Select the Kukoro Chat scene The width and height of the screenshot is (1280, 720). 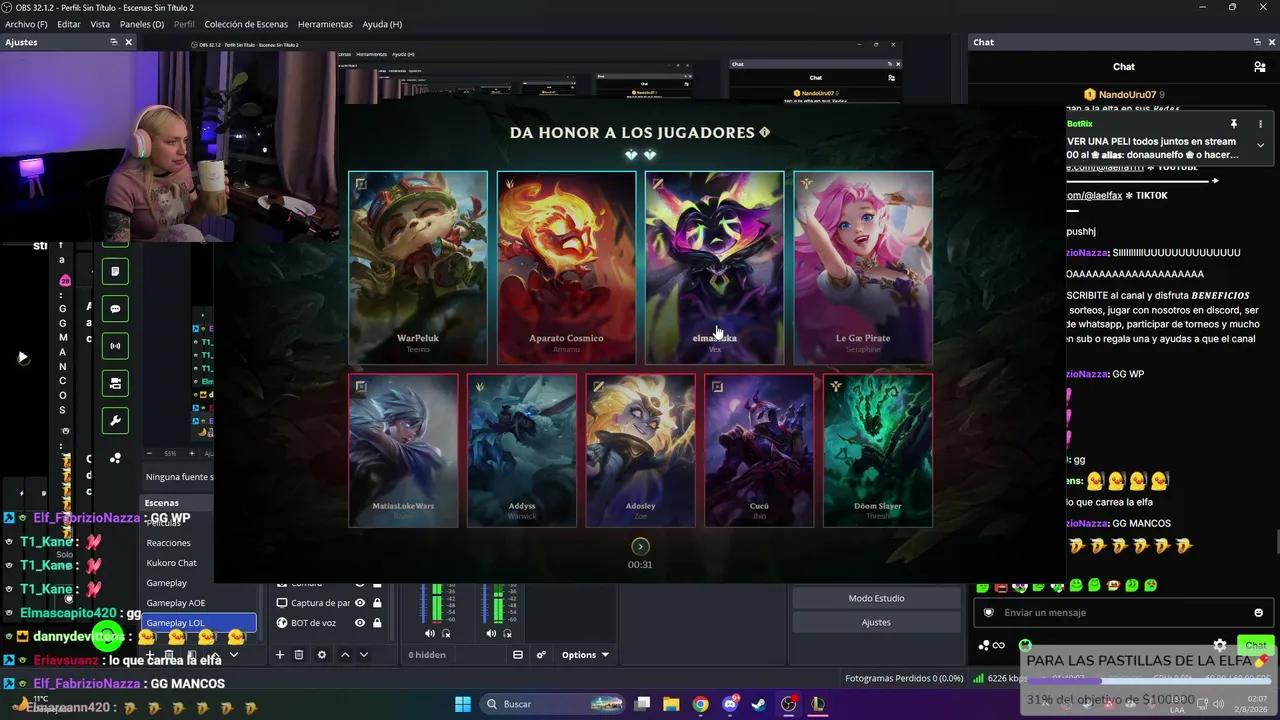172,563
